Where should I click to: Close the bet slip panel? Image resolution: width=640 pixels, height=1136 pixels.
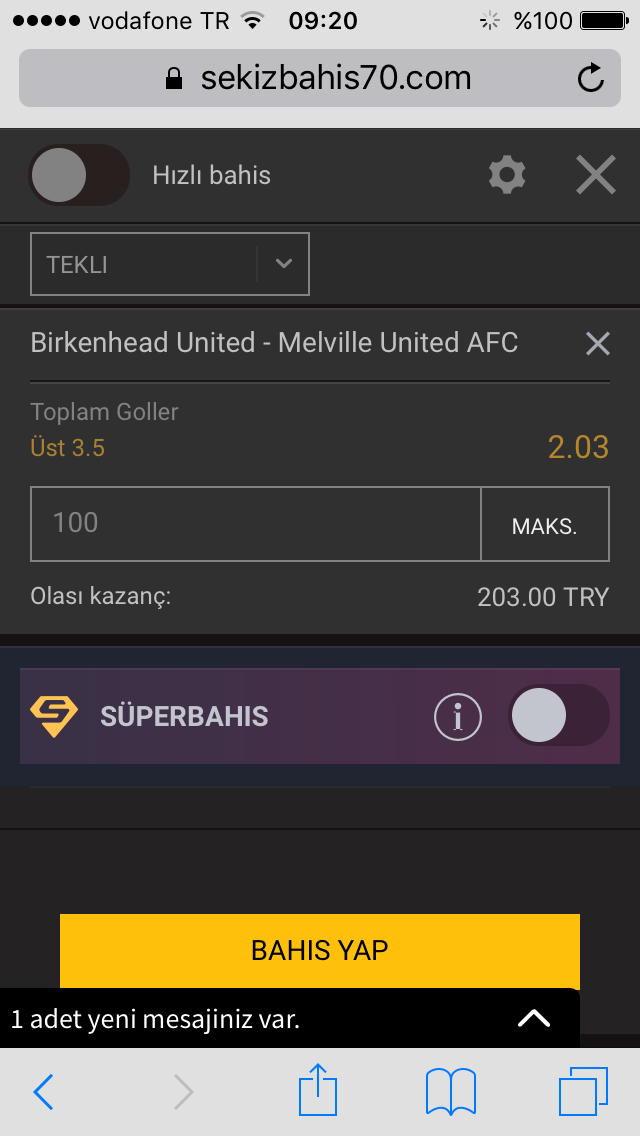click(x=596, y=175)
